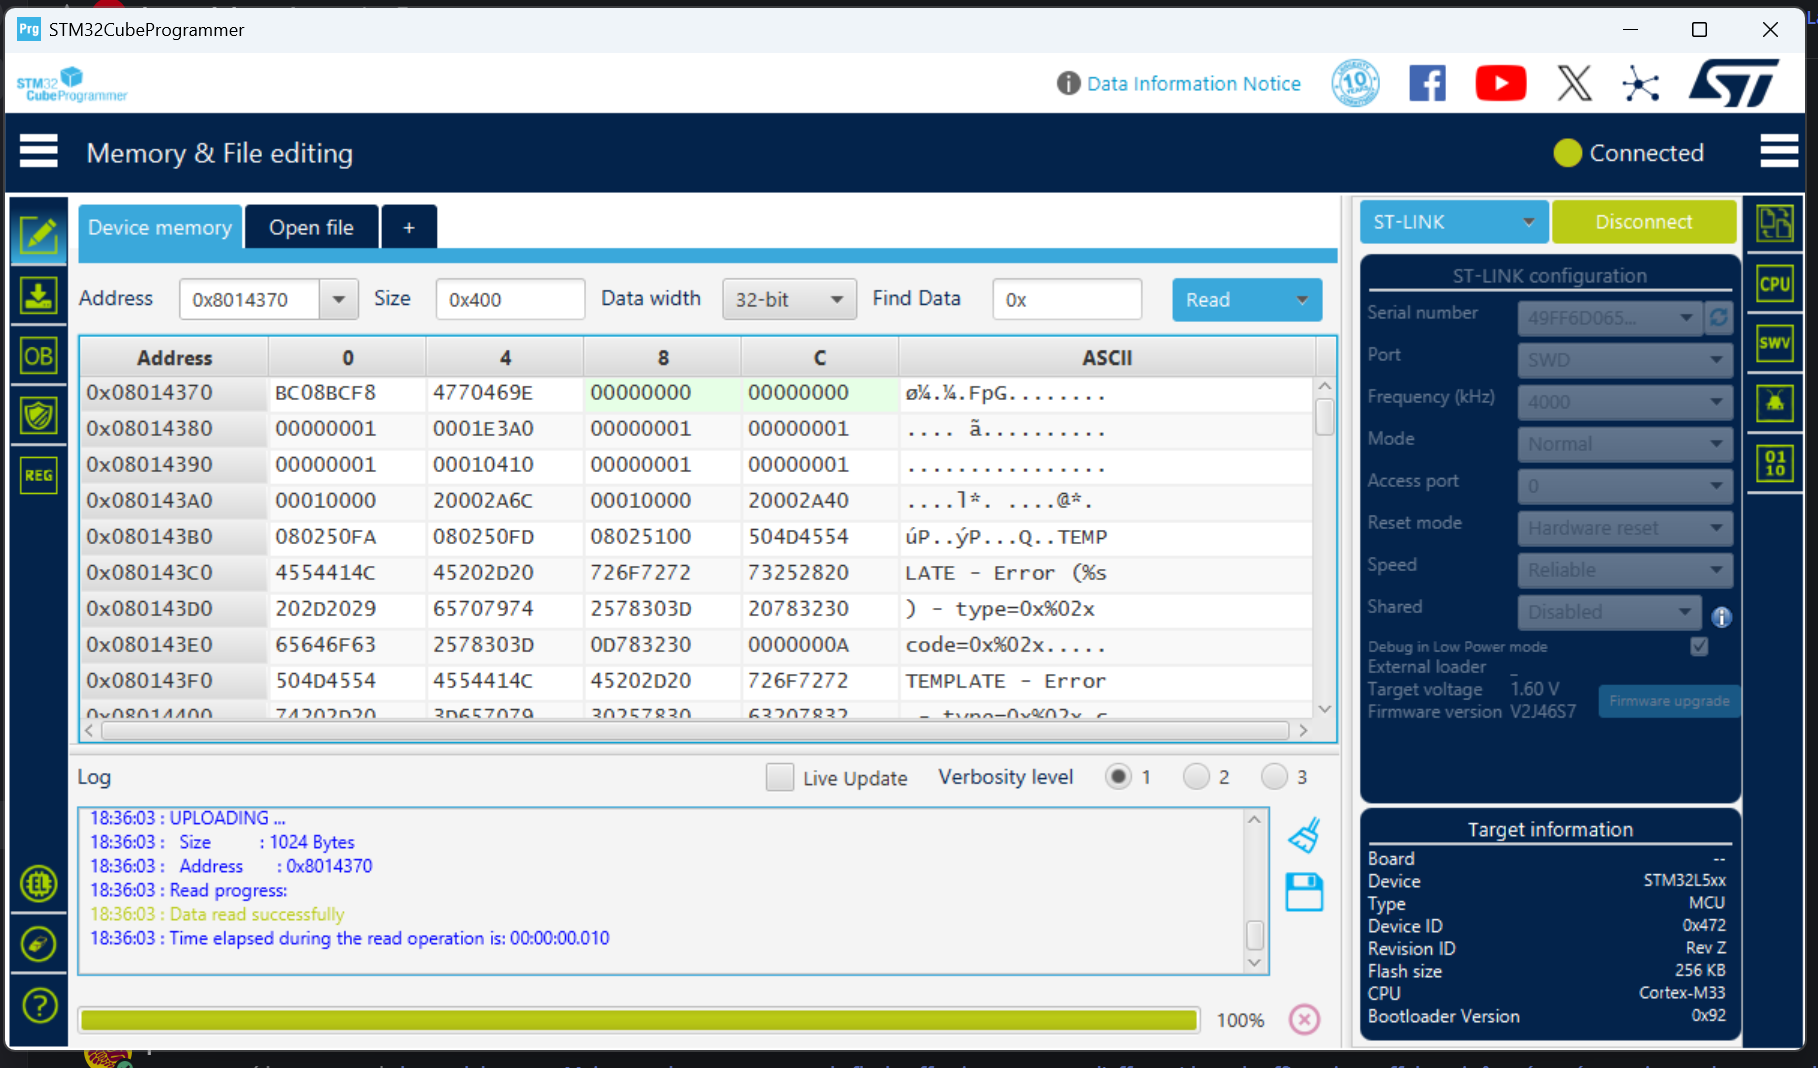
Task: Open the SWV viewer panel
Action: point(1775,343)
